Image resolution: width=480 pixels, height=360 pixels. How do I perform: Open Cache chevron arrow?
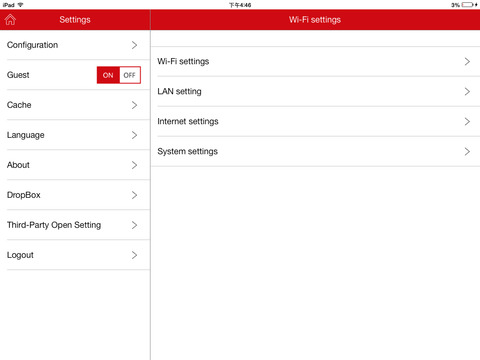(x=134, y=105)
